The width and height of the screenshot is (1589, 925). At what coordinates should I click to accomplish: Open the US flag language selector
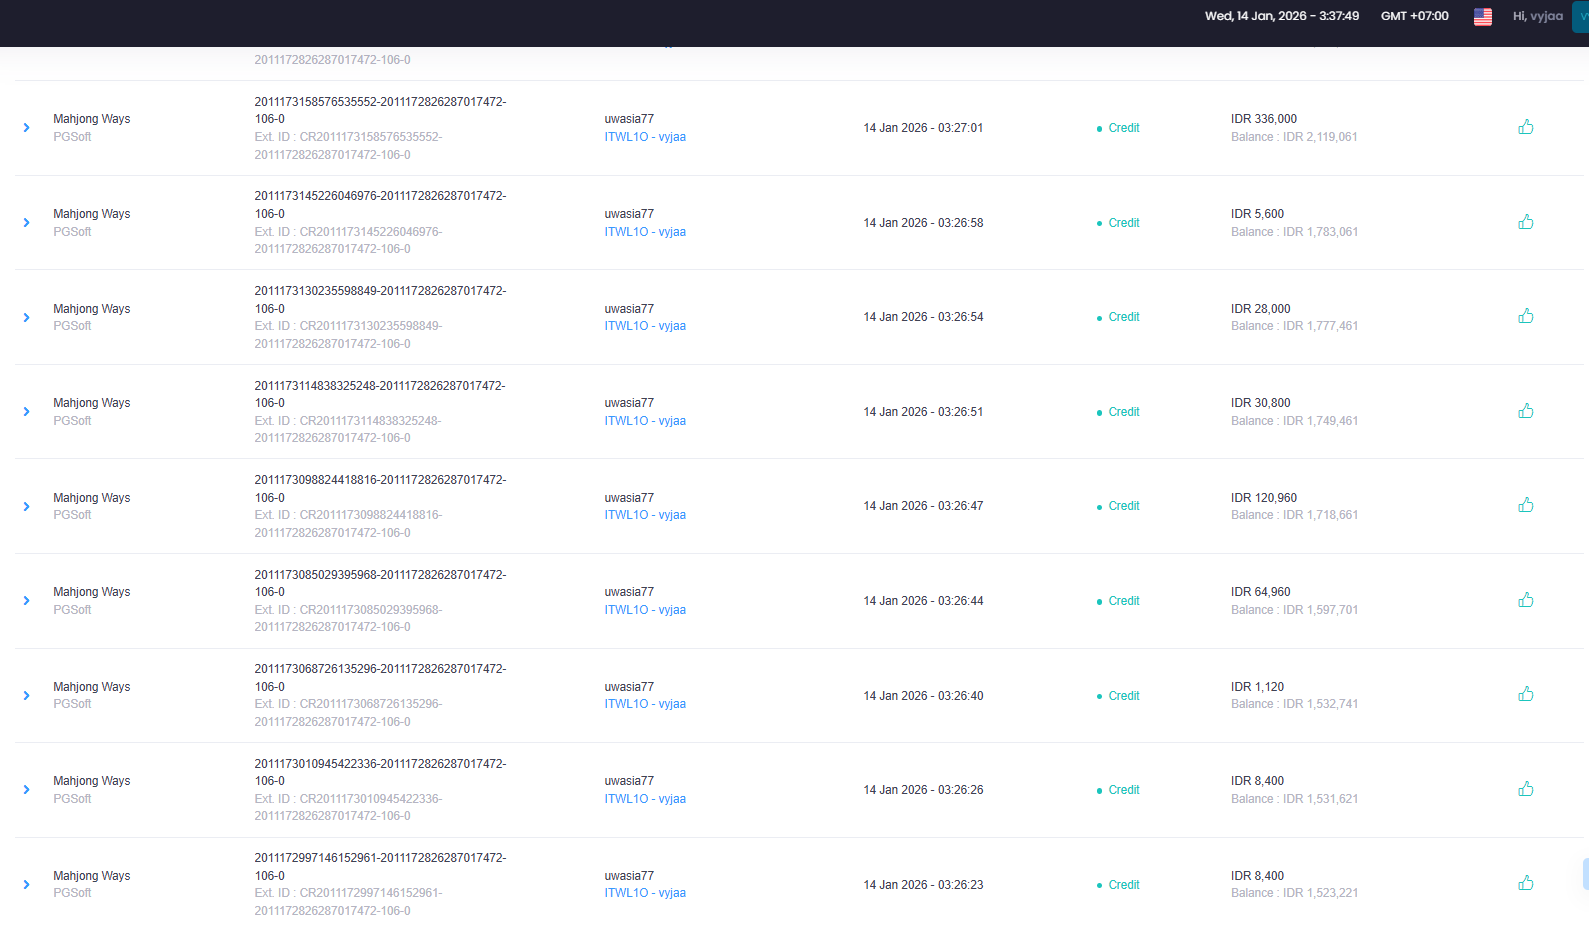point(1483,16)
